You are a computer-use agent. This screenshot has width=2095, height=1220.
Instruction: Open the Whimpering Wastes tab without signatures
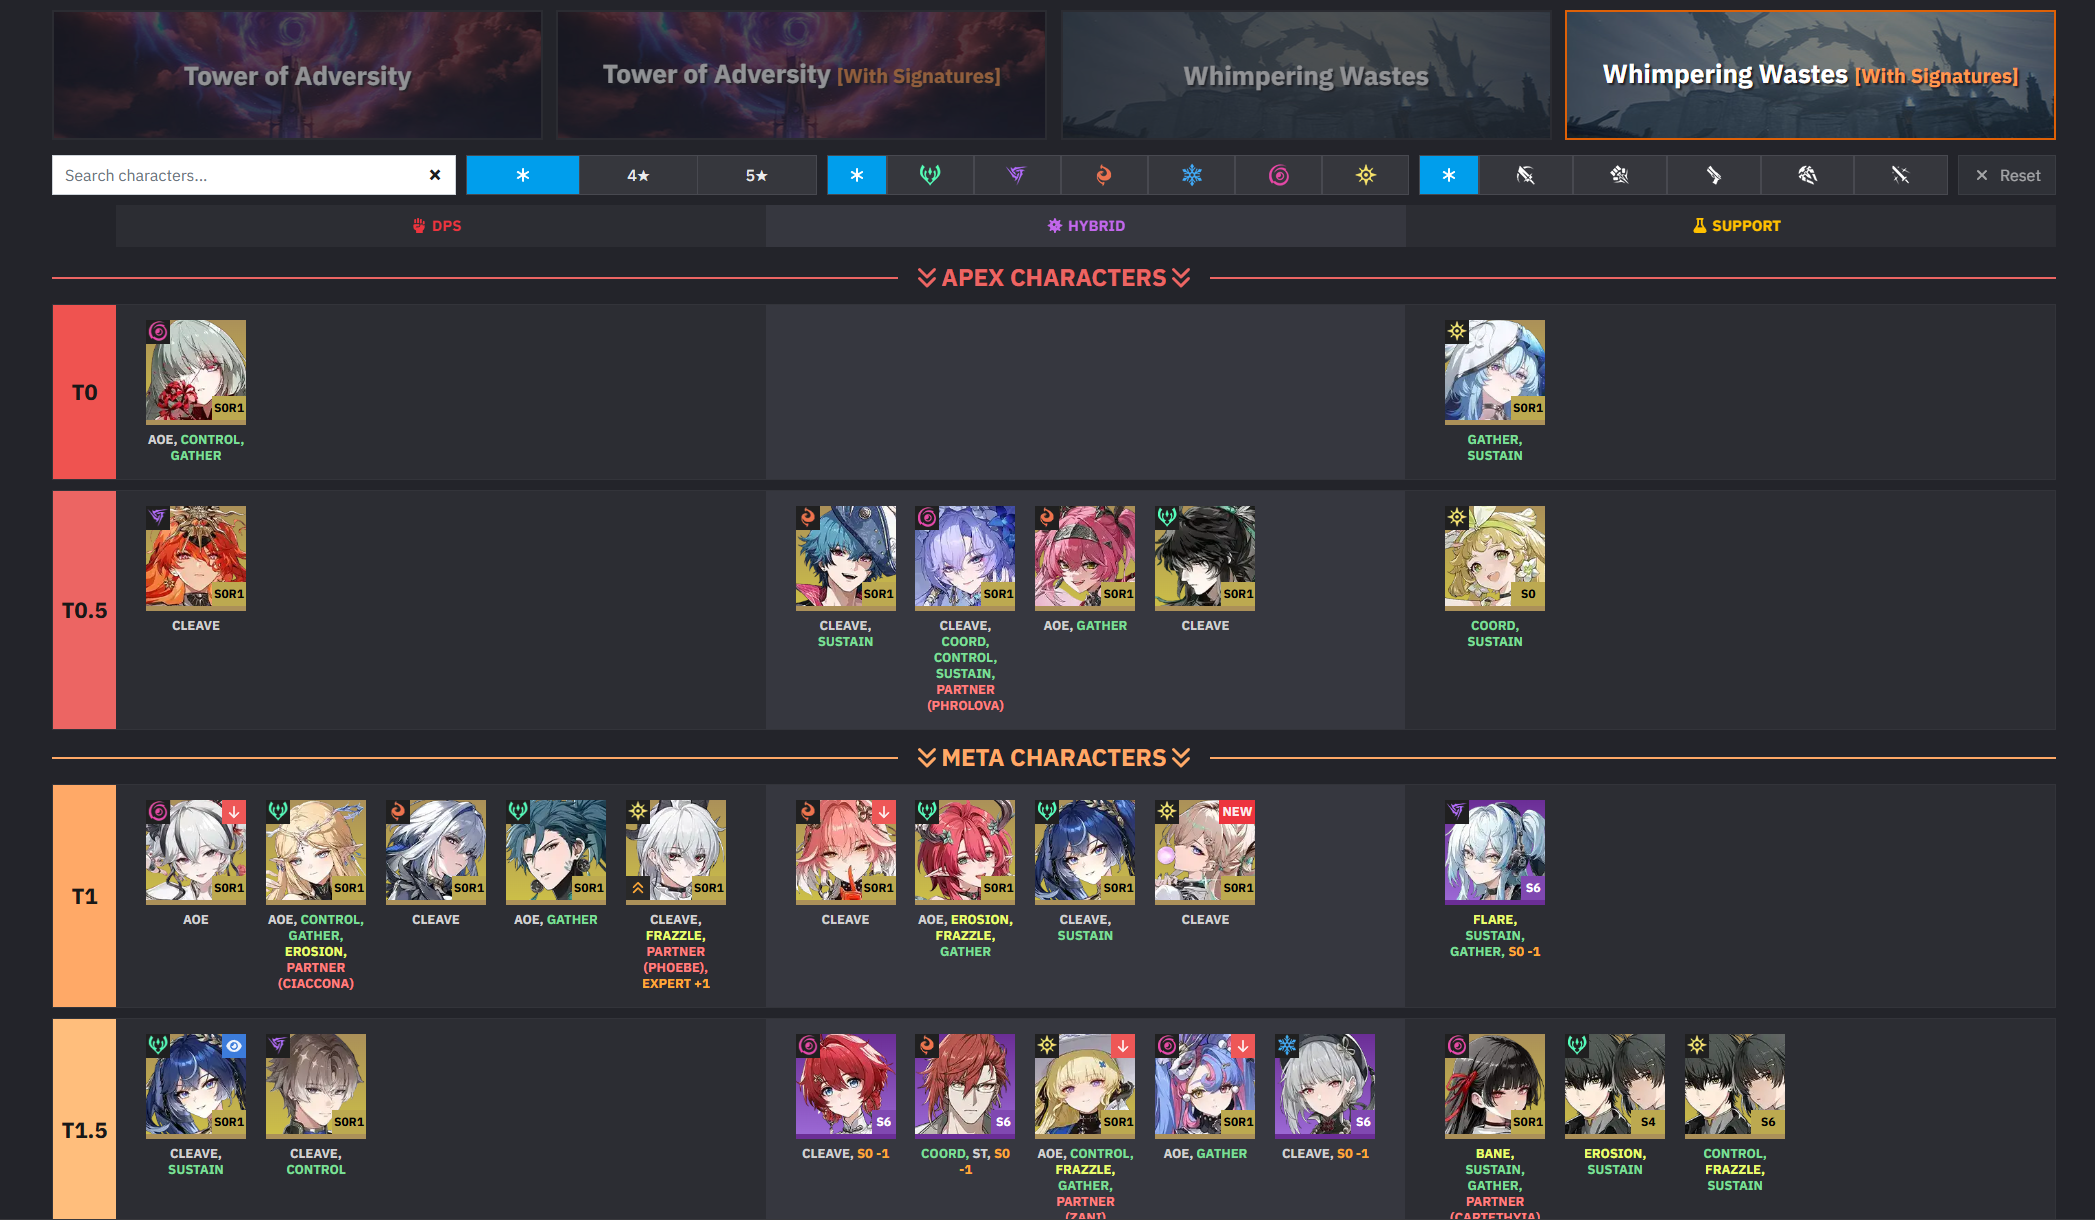click(1306, 75)
